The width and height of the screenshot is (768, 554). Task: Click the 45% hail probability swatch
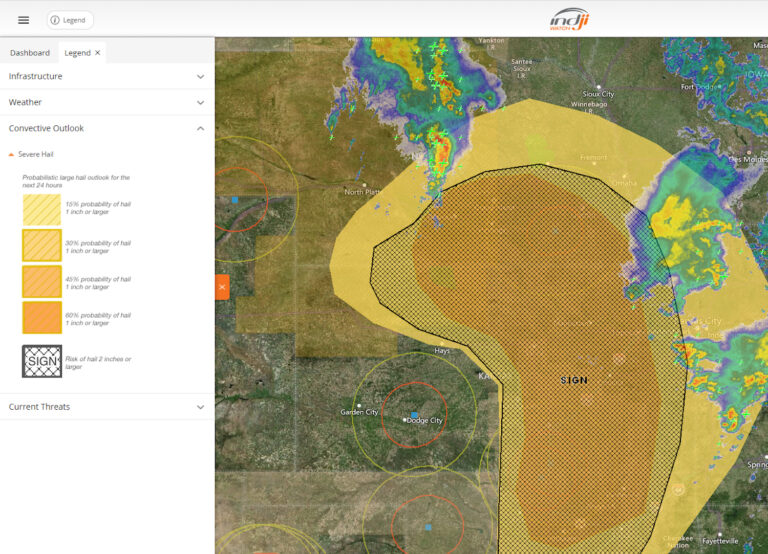pyautogui.click(x=42, y=281)
